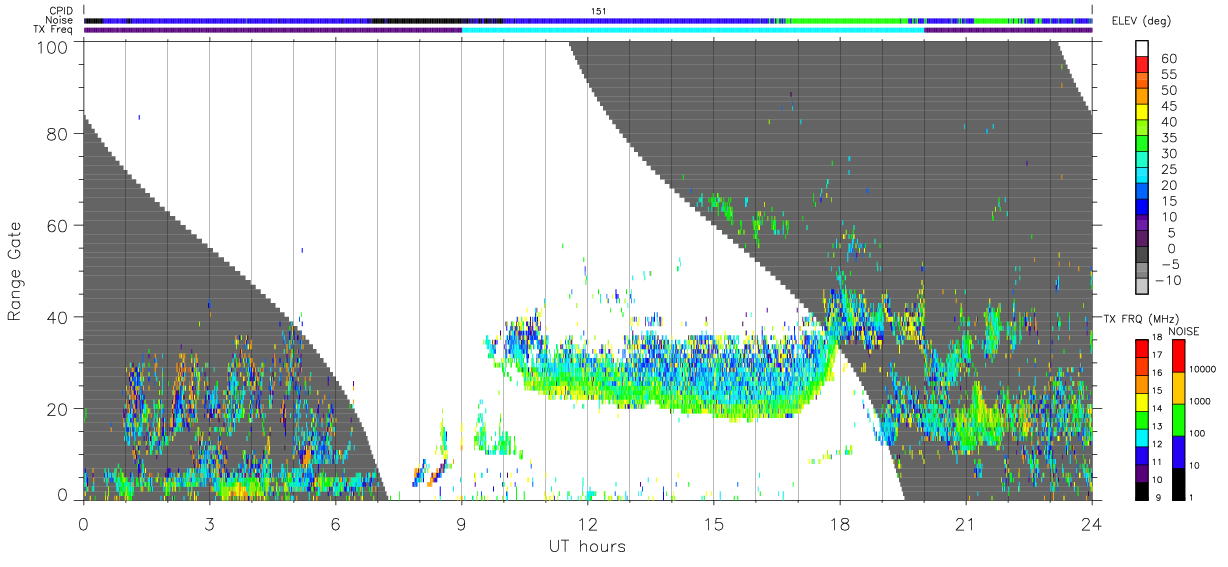Pick the orange swatch in NOISE legend

(1178, 387)
